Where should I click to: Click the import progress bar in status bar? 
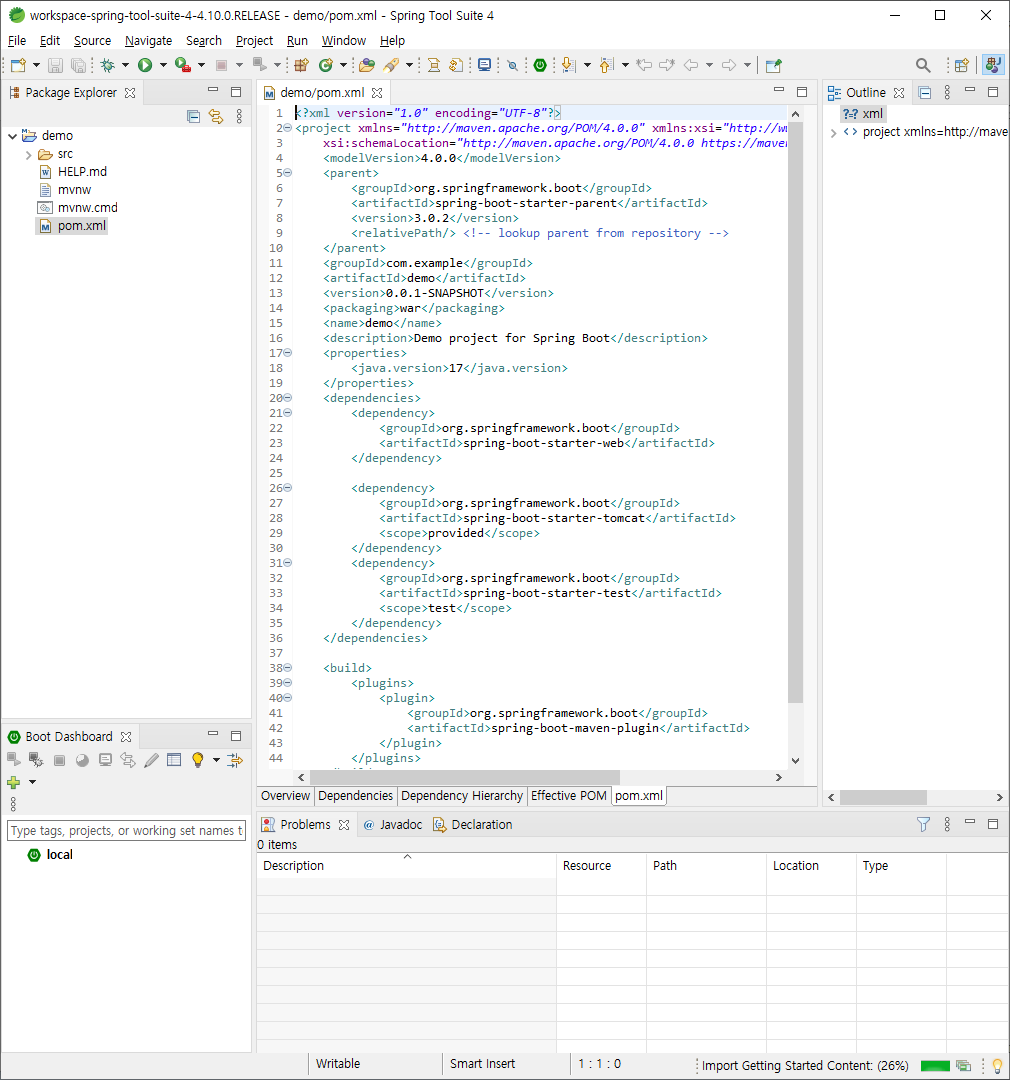[935, 1066]
